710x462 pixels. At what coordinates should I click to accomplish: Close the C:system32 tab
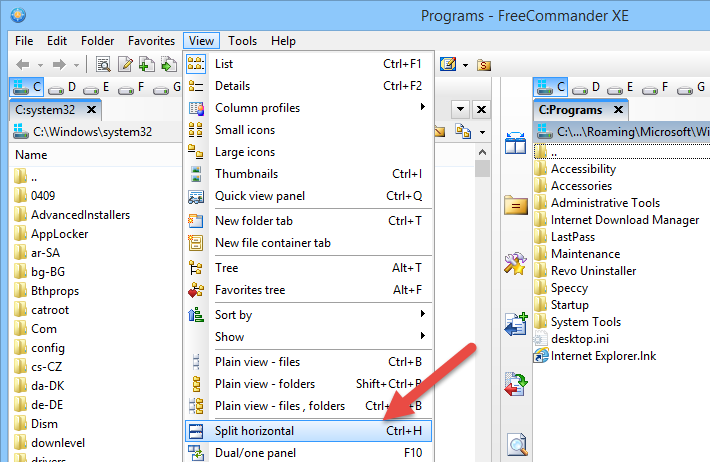91,110
